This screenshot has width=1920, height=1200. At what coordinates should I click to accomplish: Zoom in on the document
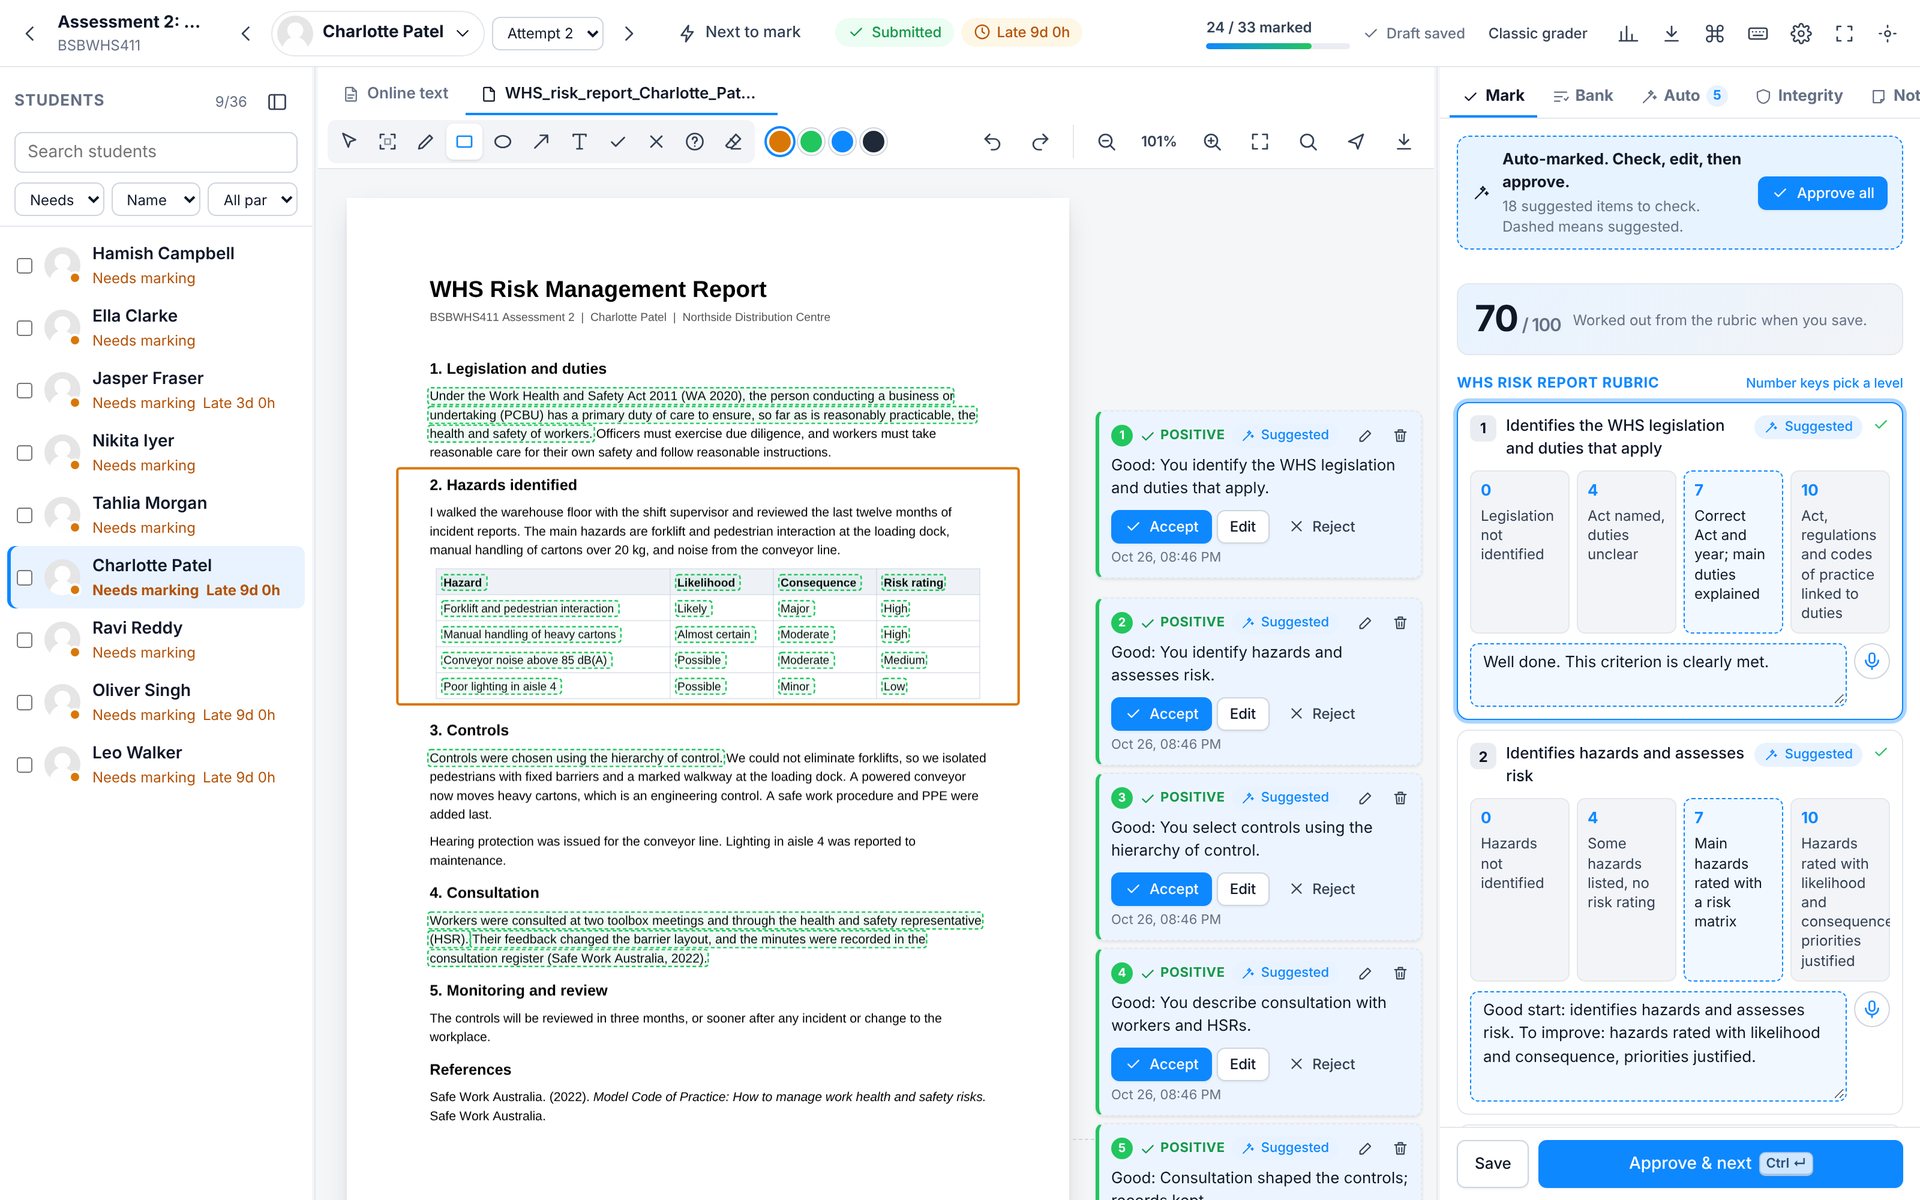(1212, 142)
